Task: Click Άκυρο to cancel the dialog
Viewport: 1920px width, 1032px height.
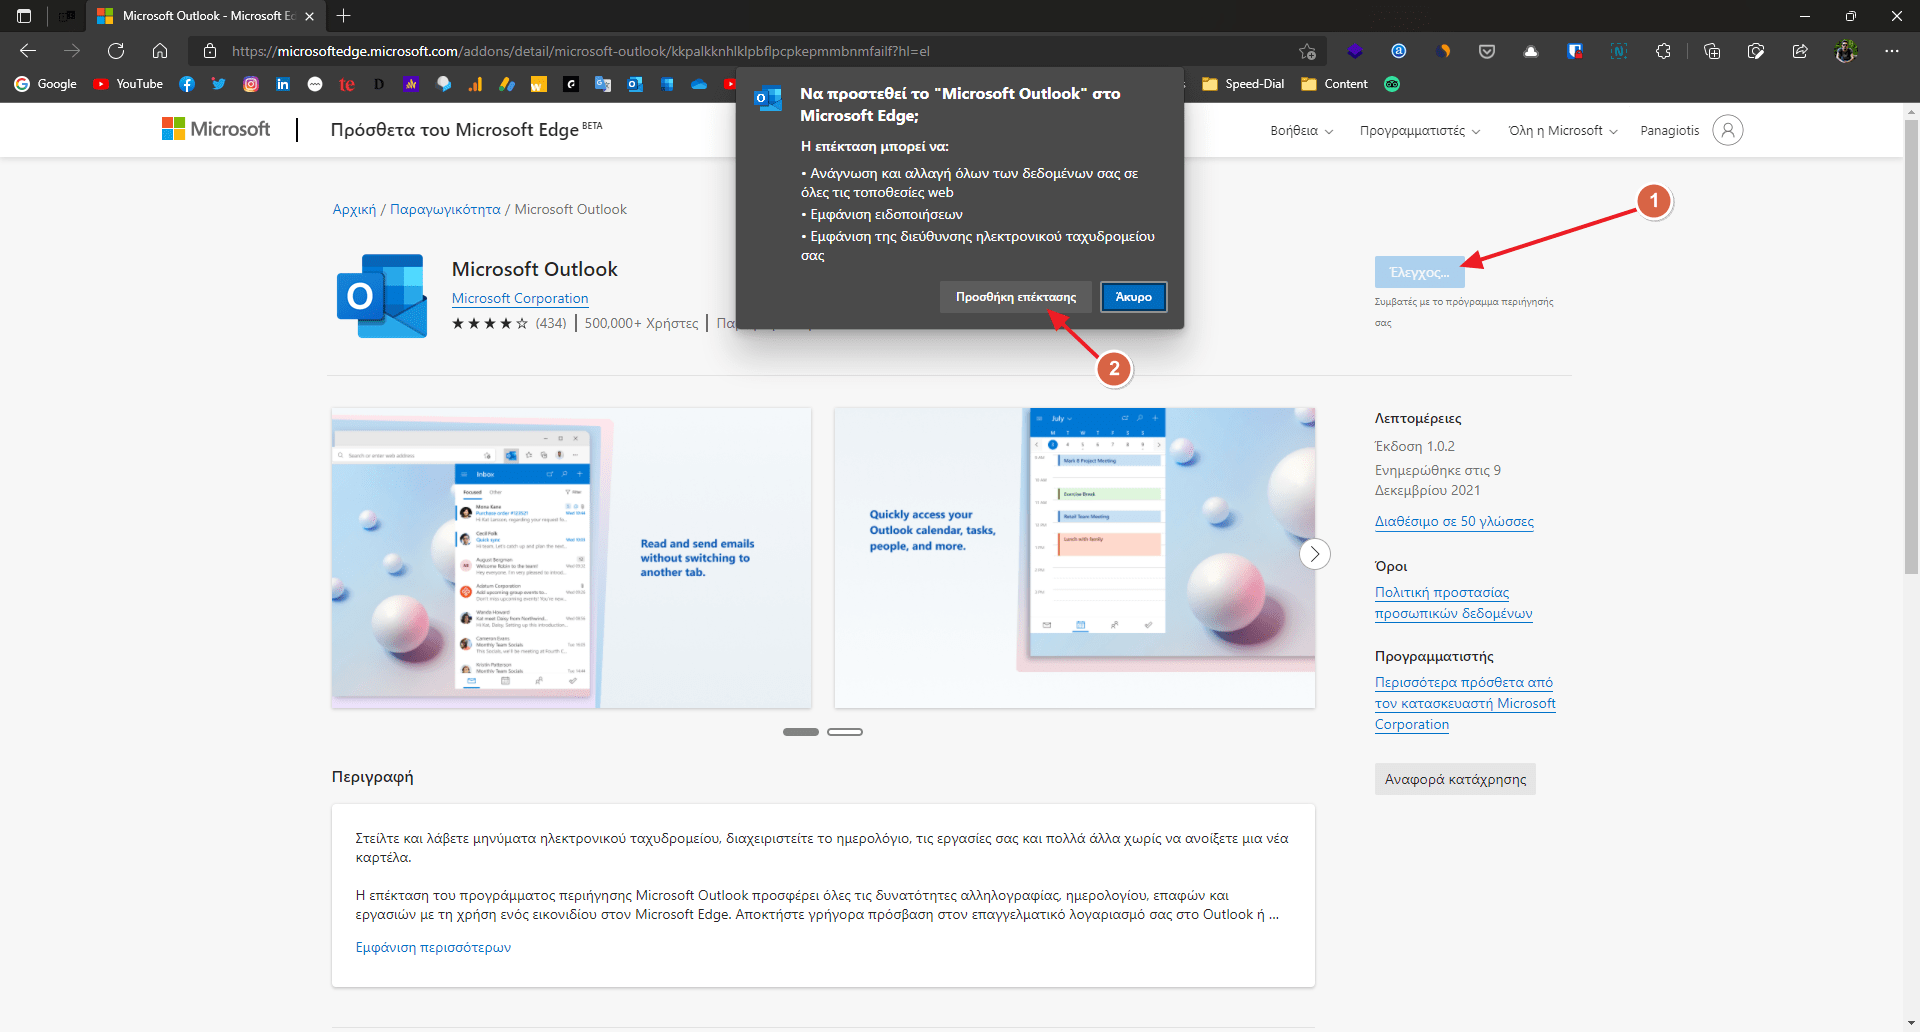Action: click(1133, 297)
